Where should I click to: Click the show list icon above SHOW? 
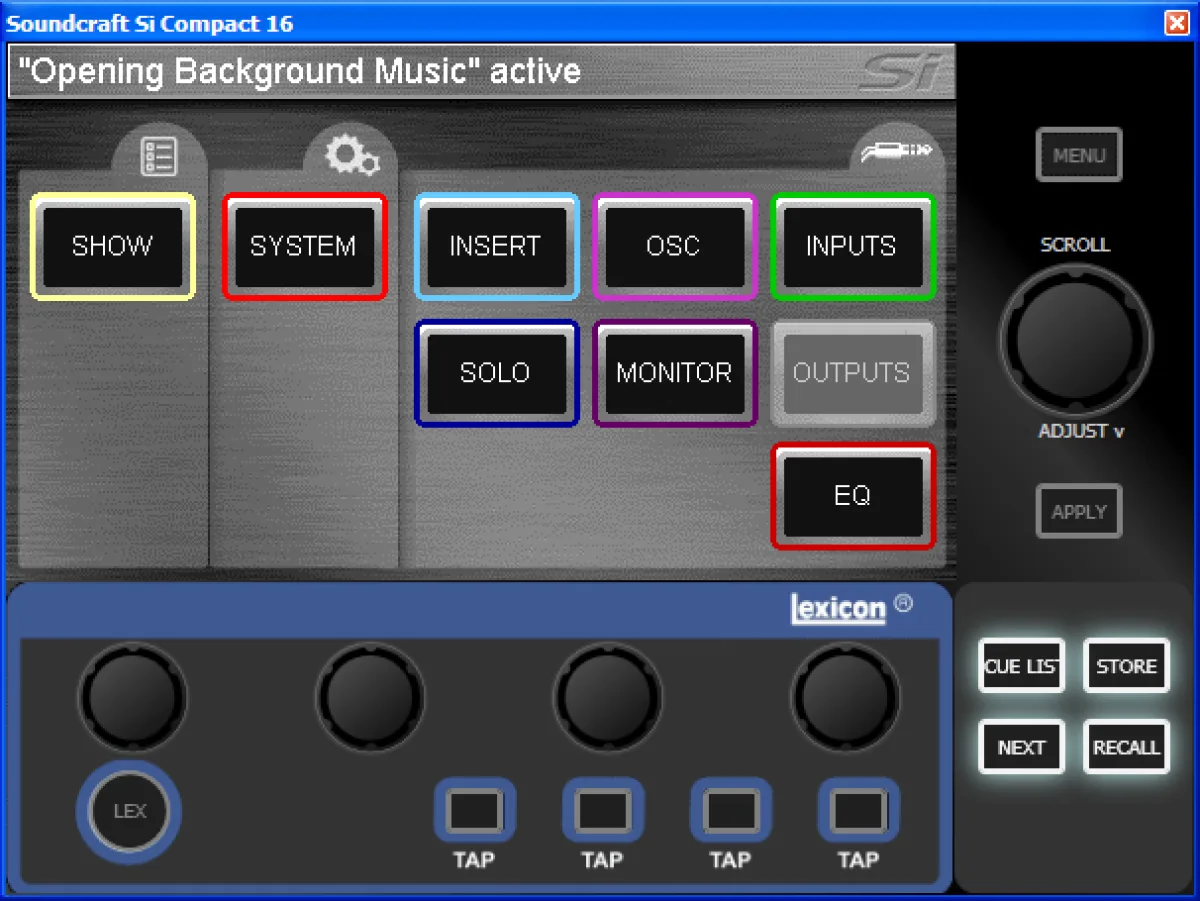[x=160, y=157]
